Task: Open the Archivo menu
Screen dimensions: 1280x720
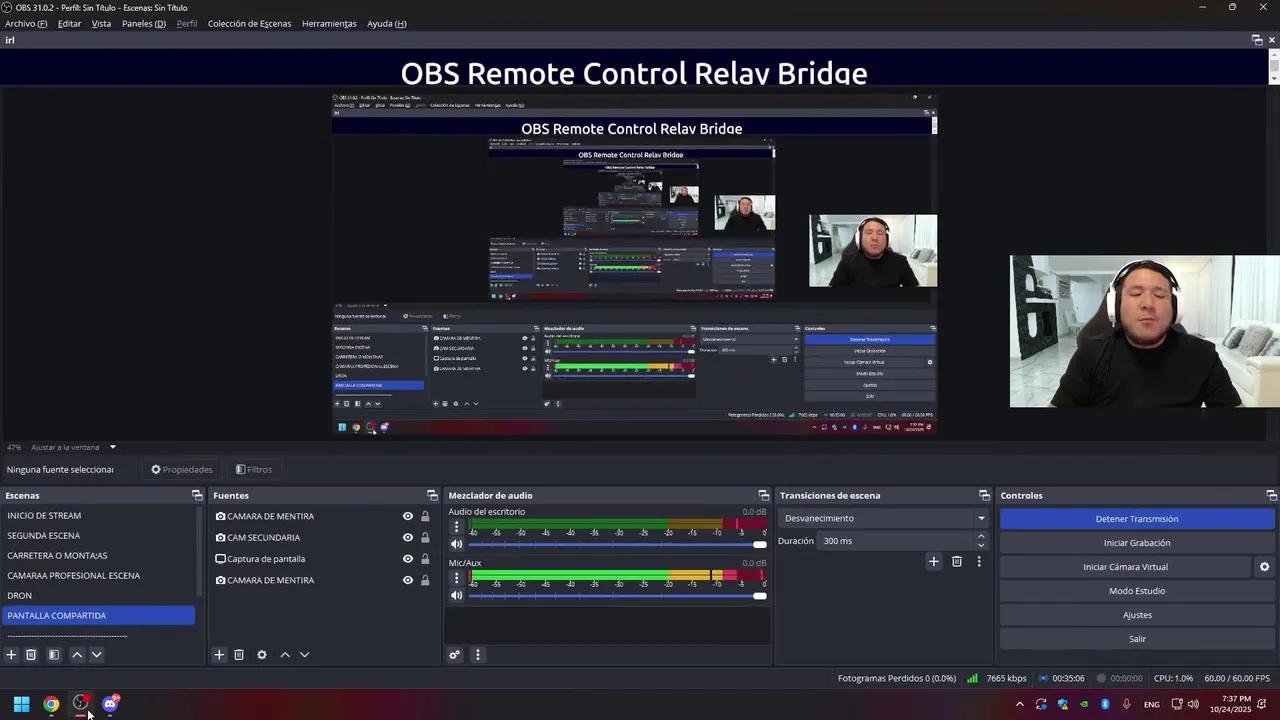Action: click(26, 23)
